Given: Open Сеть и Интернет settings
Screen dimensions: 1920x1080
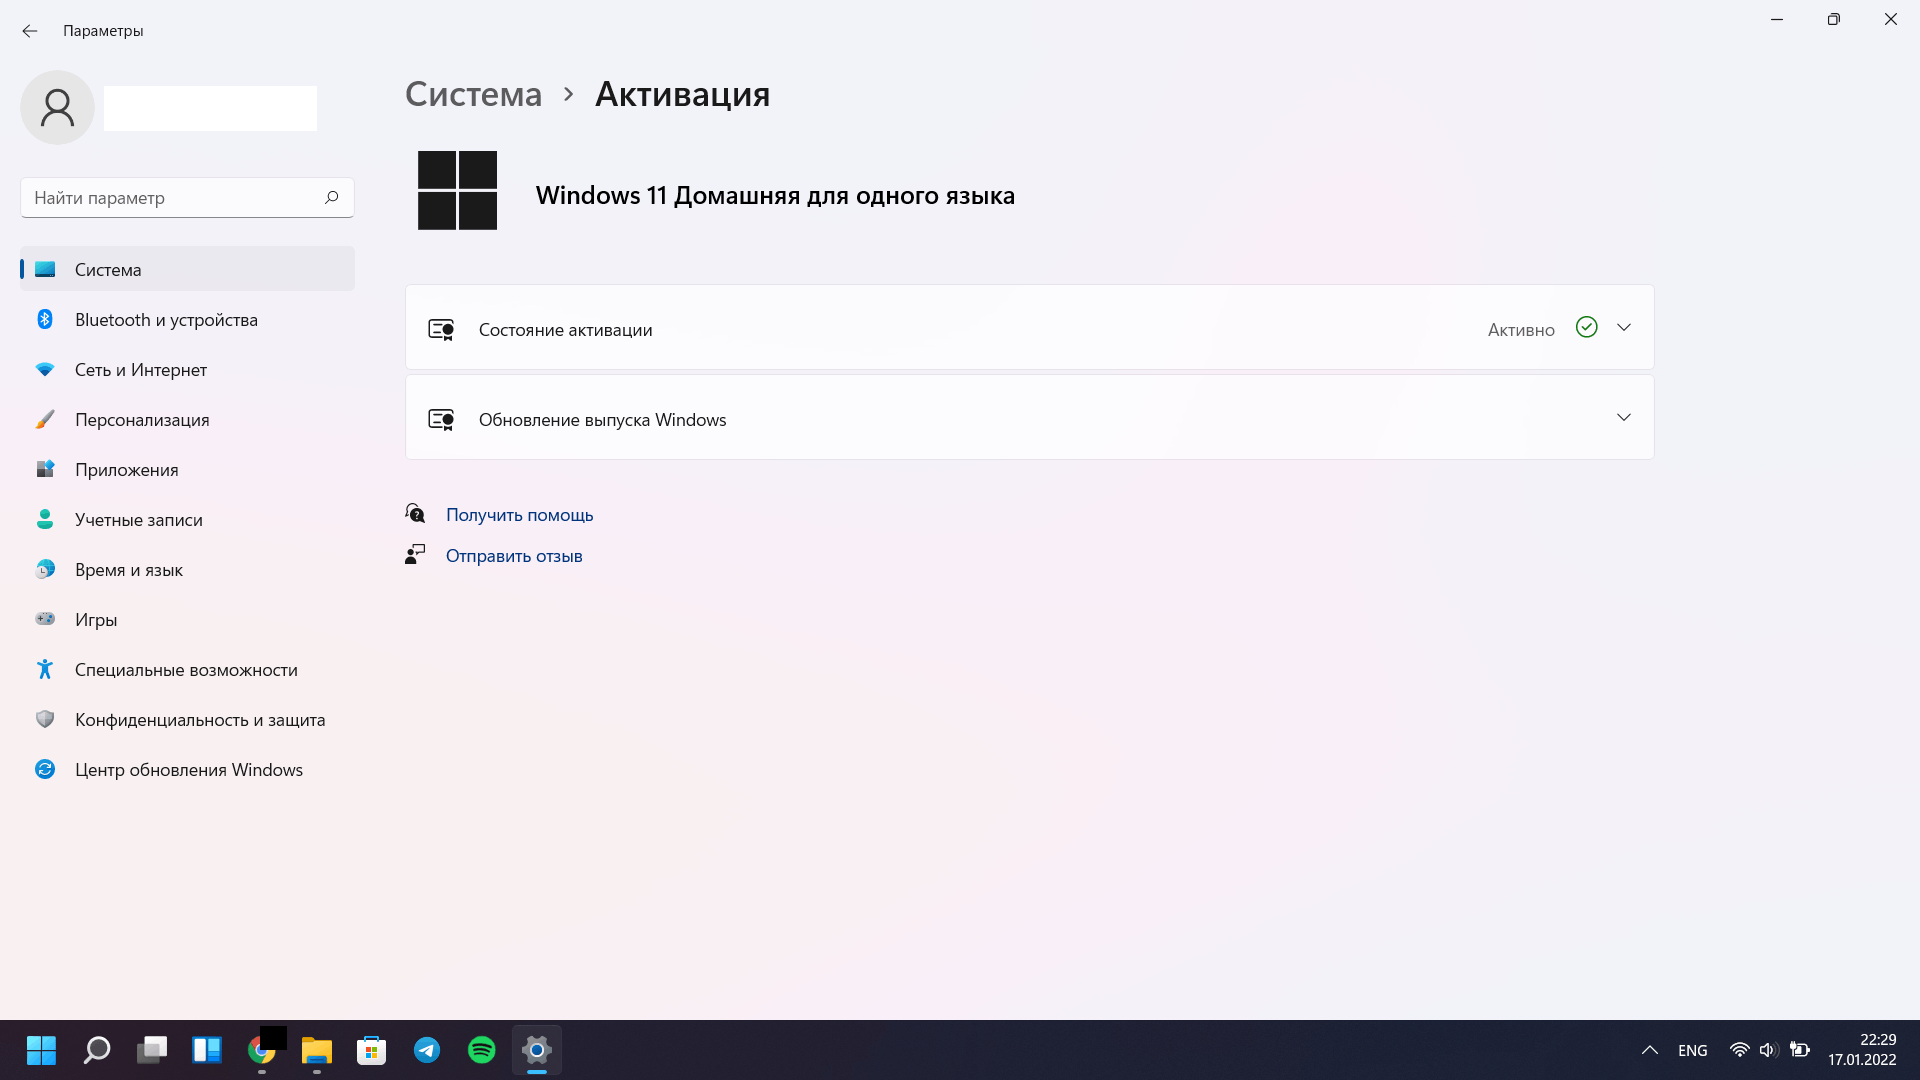Looking at the screenshot, I should point(187,369).
